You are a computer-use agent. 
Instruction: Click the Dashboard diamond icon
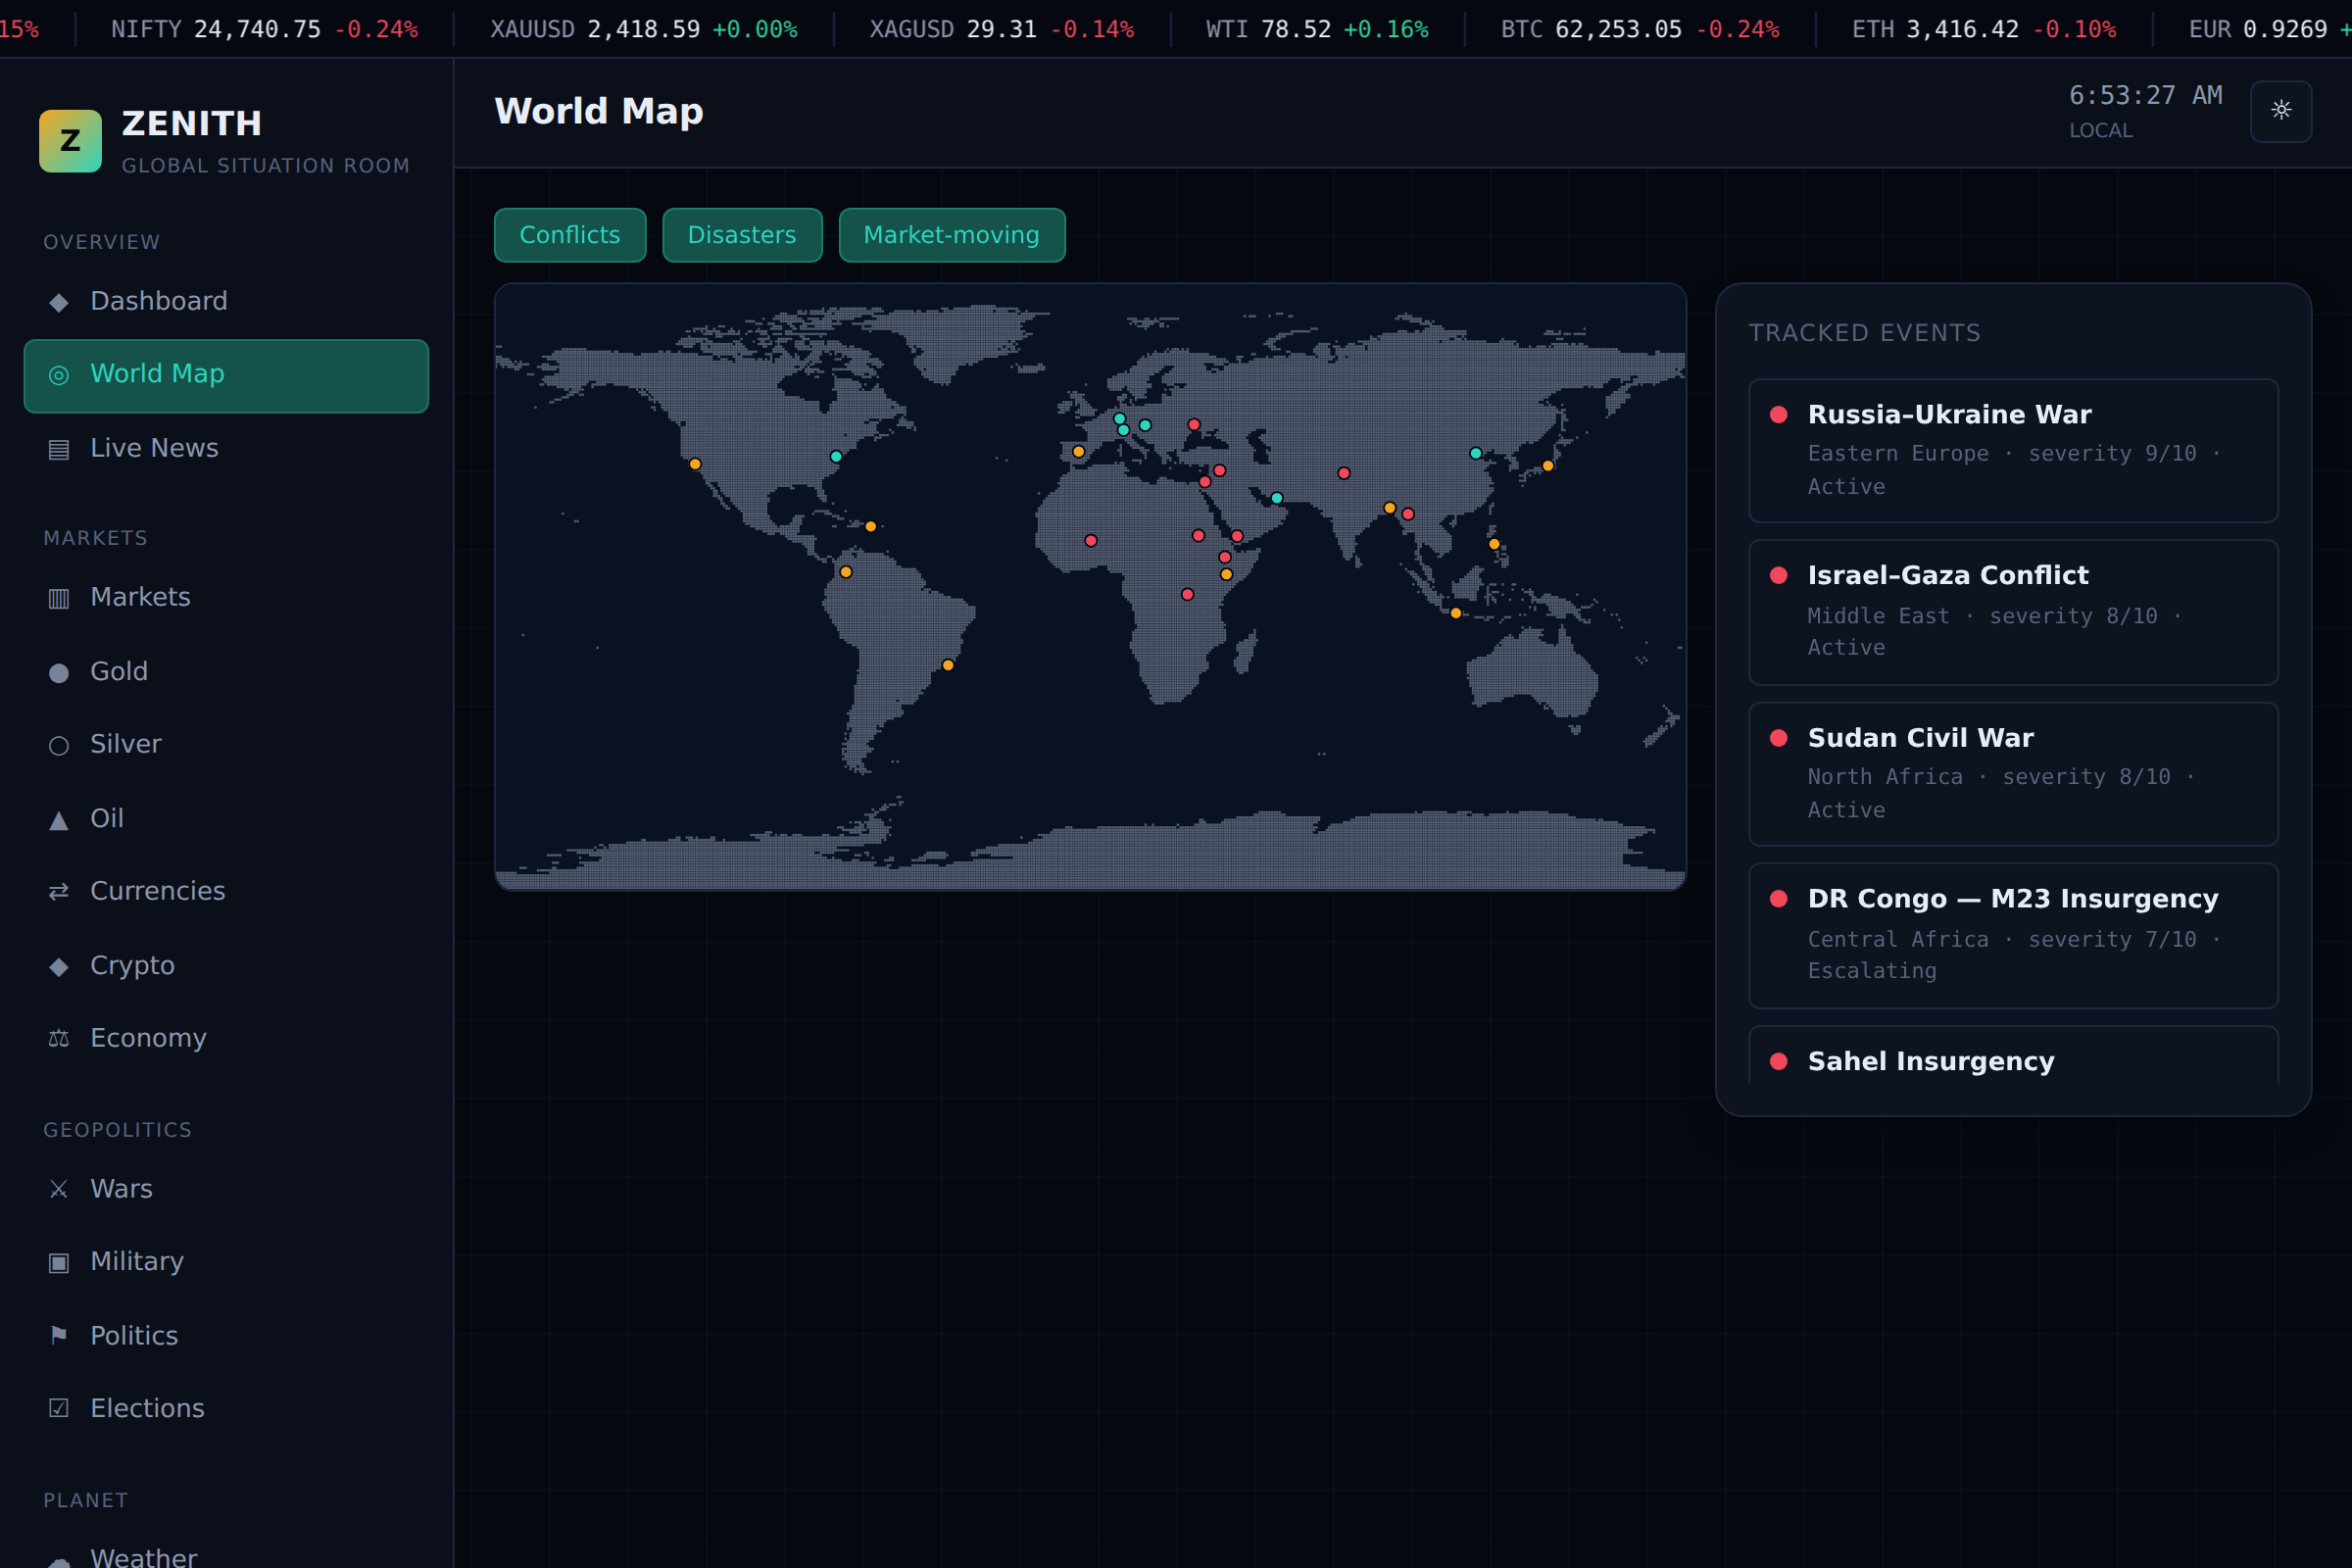point(59,302)
